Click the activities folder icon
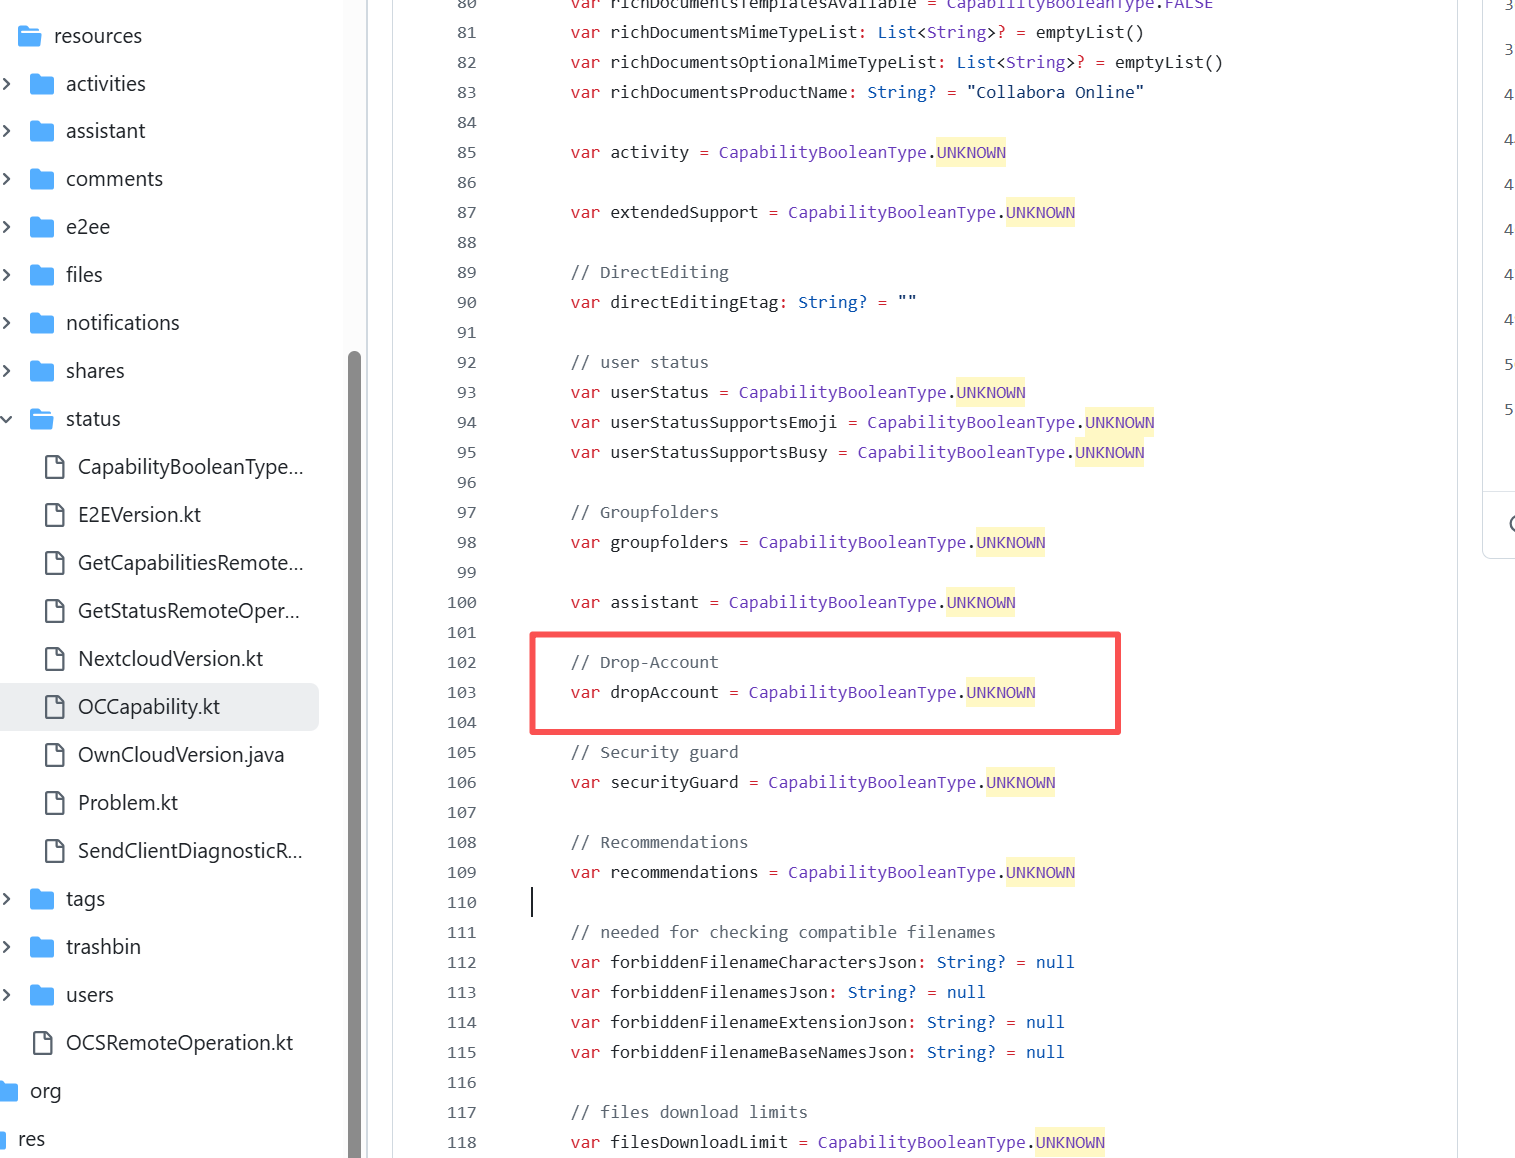 click(x=42, y=84)
